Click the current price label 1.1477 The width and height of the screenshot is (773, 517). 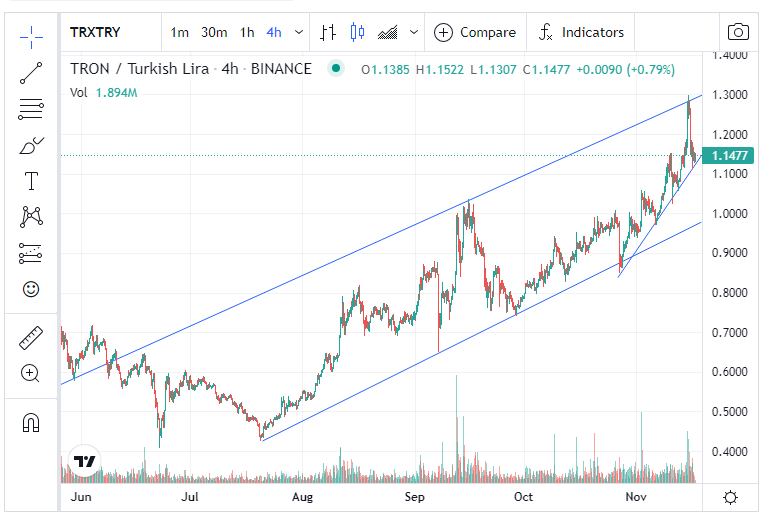pyautogui.click(x=728, y=156)
